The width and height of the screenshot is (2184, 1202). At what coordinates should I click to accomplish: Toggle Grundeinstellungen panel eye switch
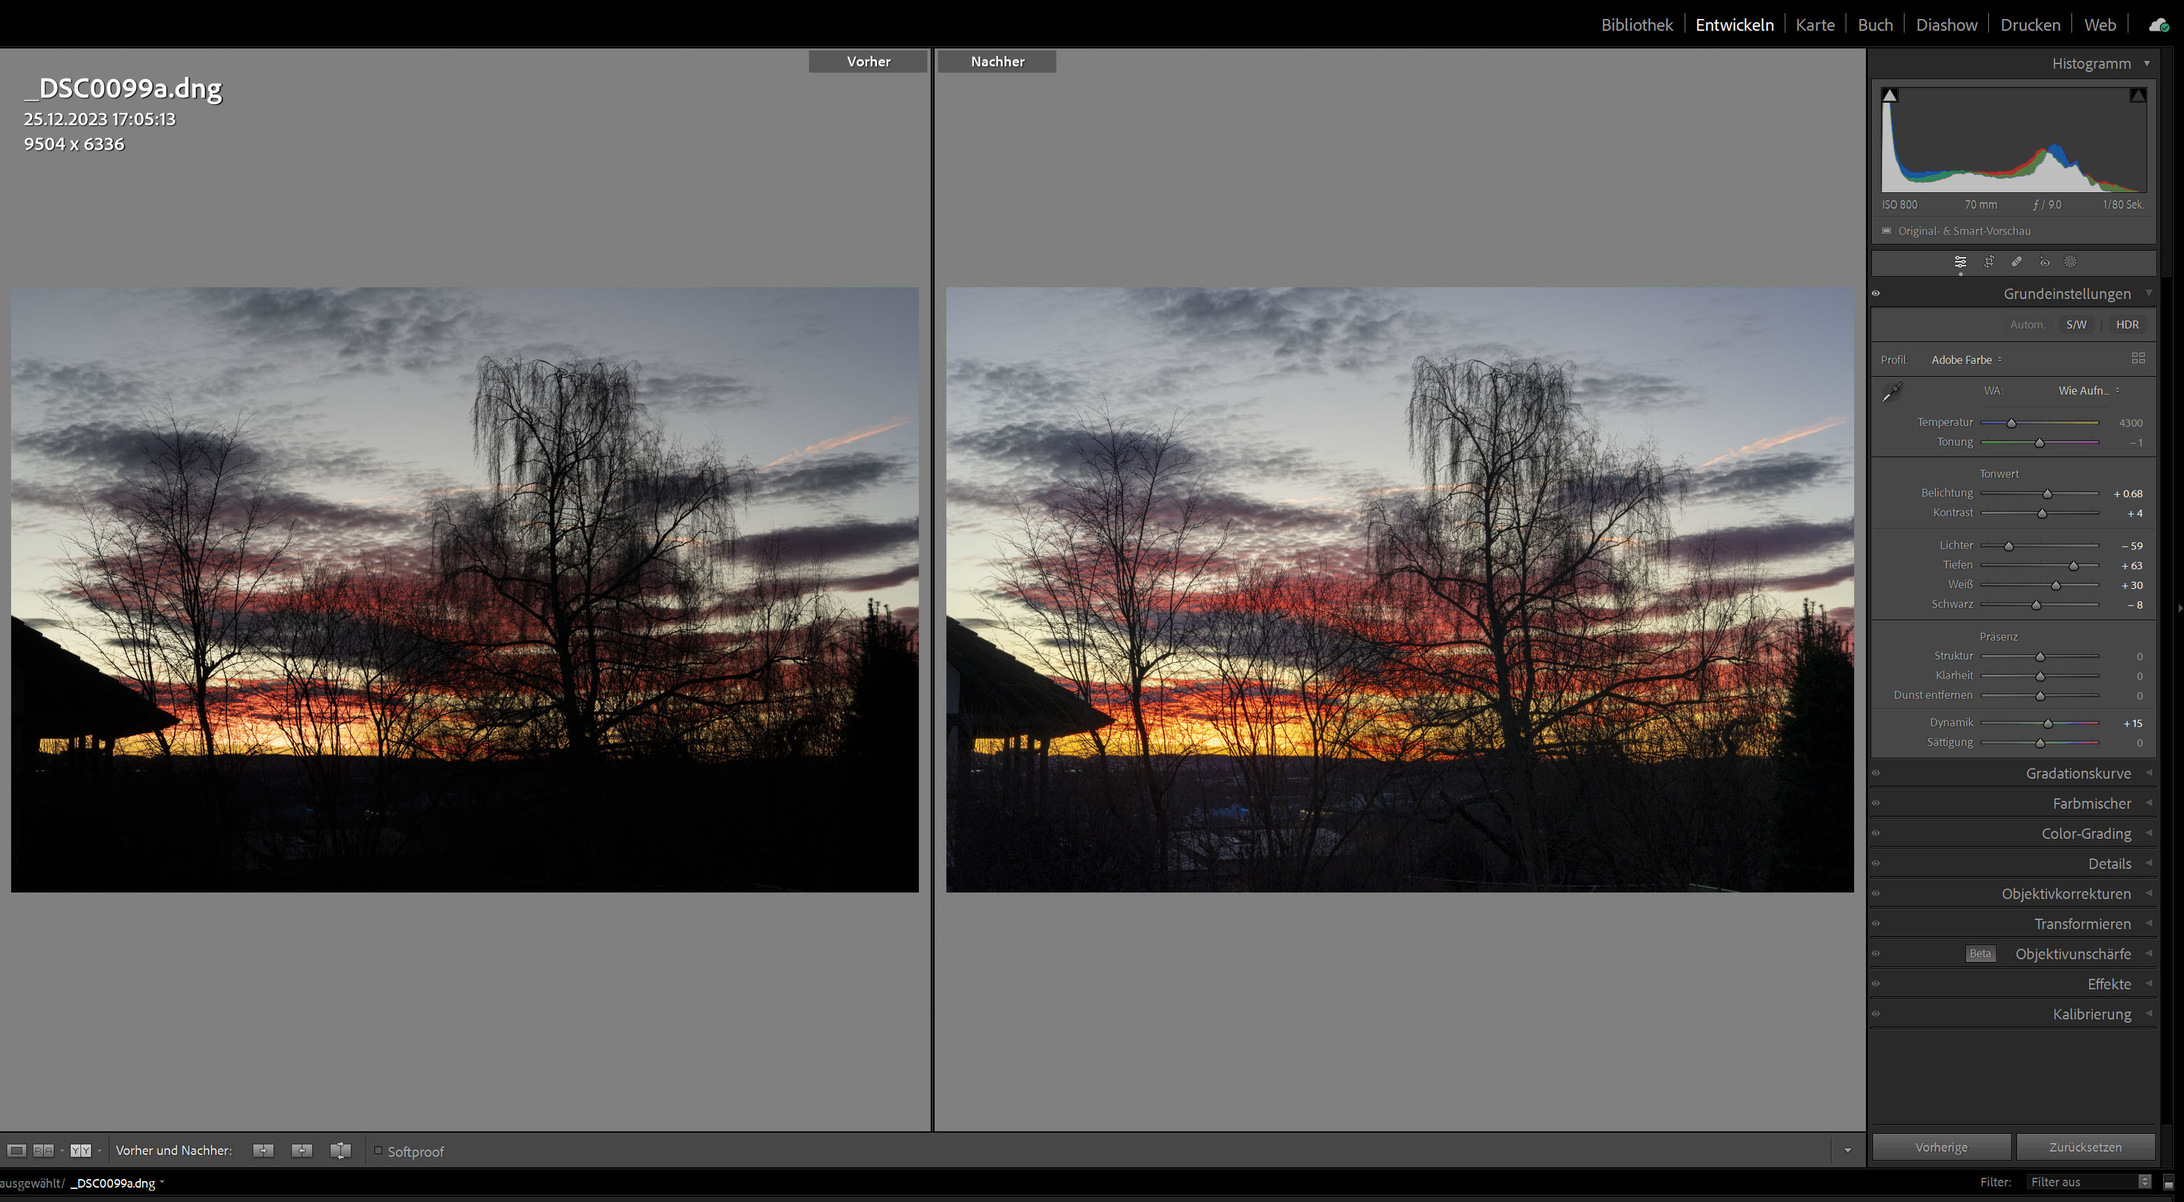(1876, 294)
